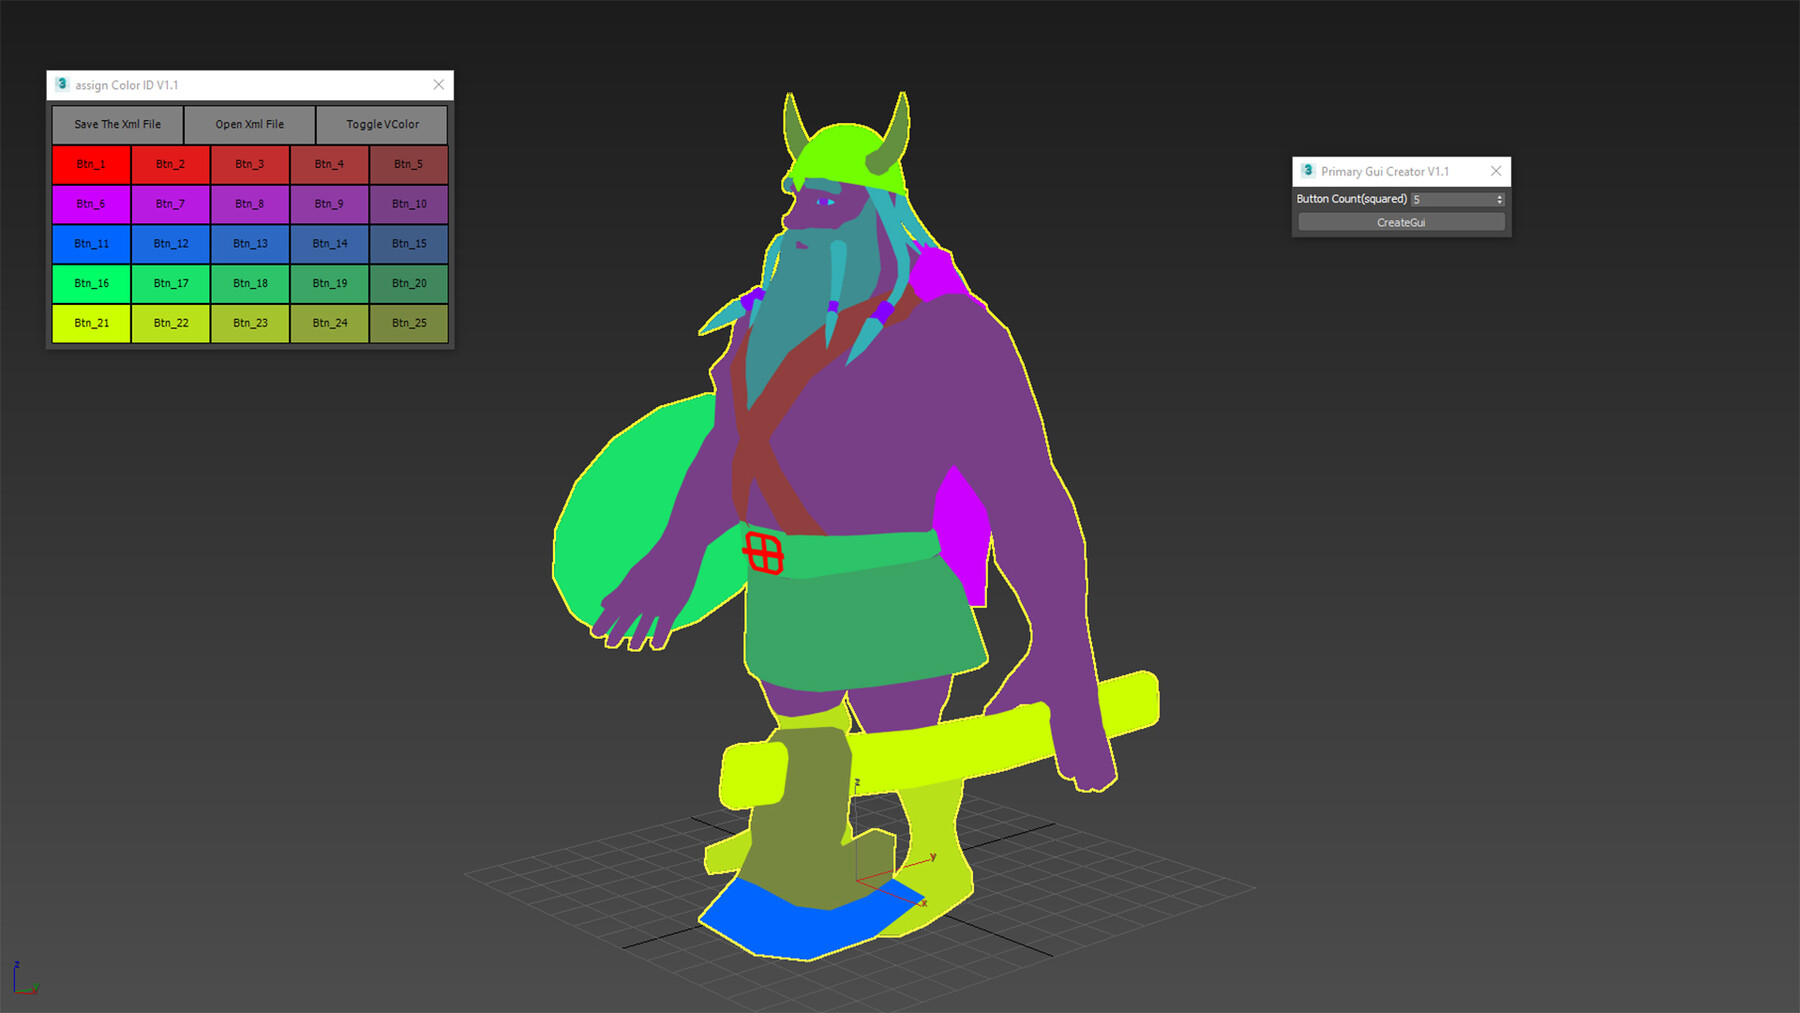The image size is (1800, 1013).
Task: Select the bright red Btn_1 color swatch
Action: (x=91, y=164)
